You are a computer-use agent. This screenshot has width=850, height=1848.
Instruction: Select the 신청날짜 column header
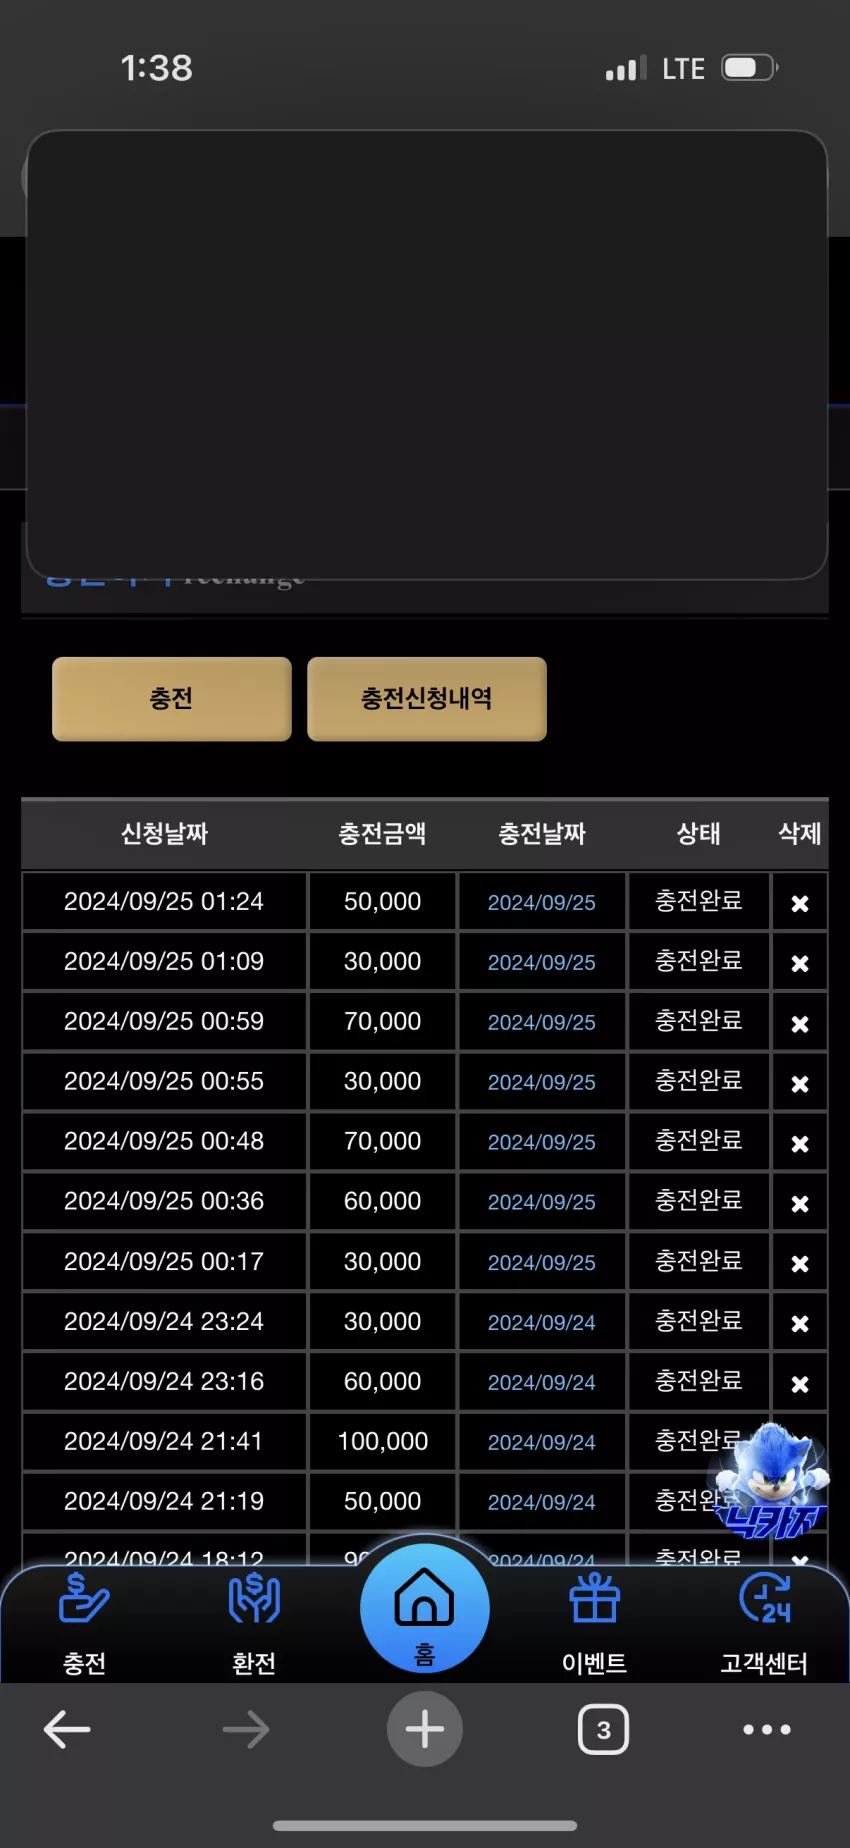[164, 834]
